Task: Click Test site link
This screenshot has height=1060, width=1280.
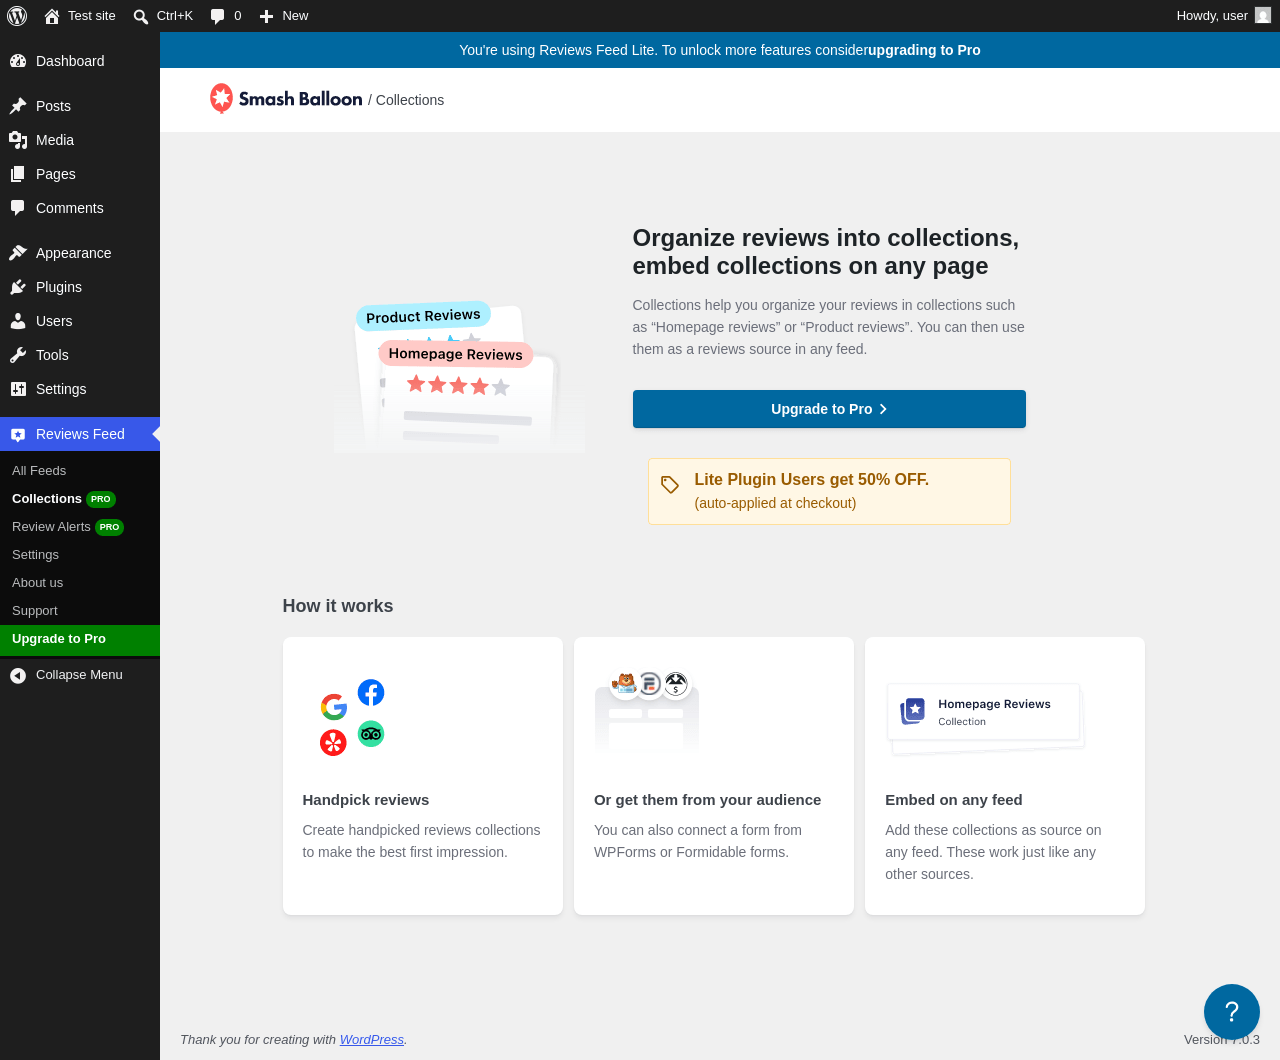Action: (80, 16)
